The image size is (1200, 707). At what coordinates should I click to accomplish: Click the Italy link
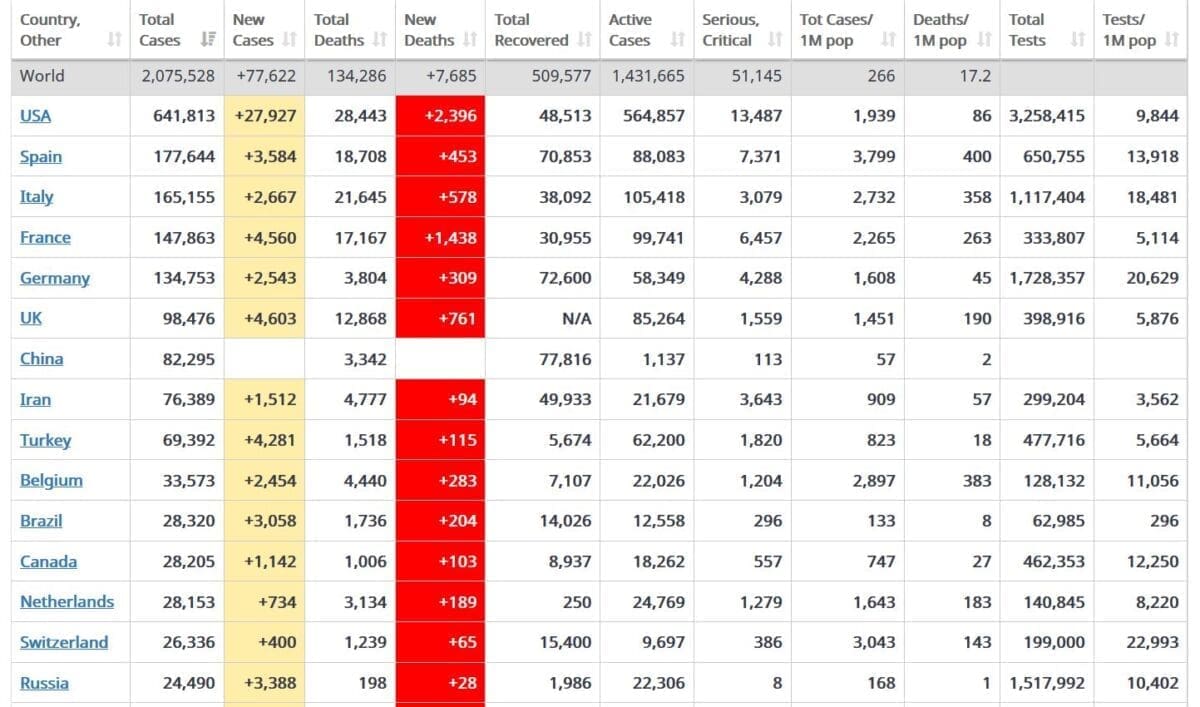click(x=37, y=197)
